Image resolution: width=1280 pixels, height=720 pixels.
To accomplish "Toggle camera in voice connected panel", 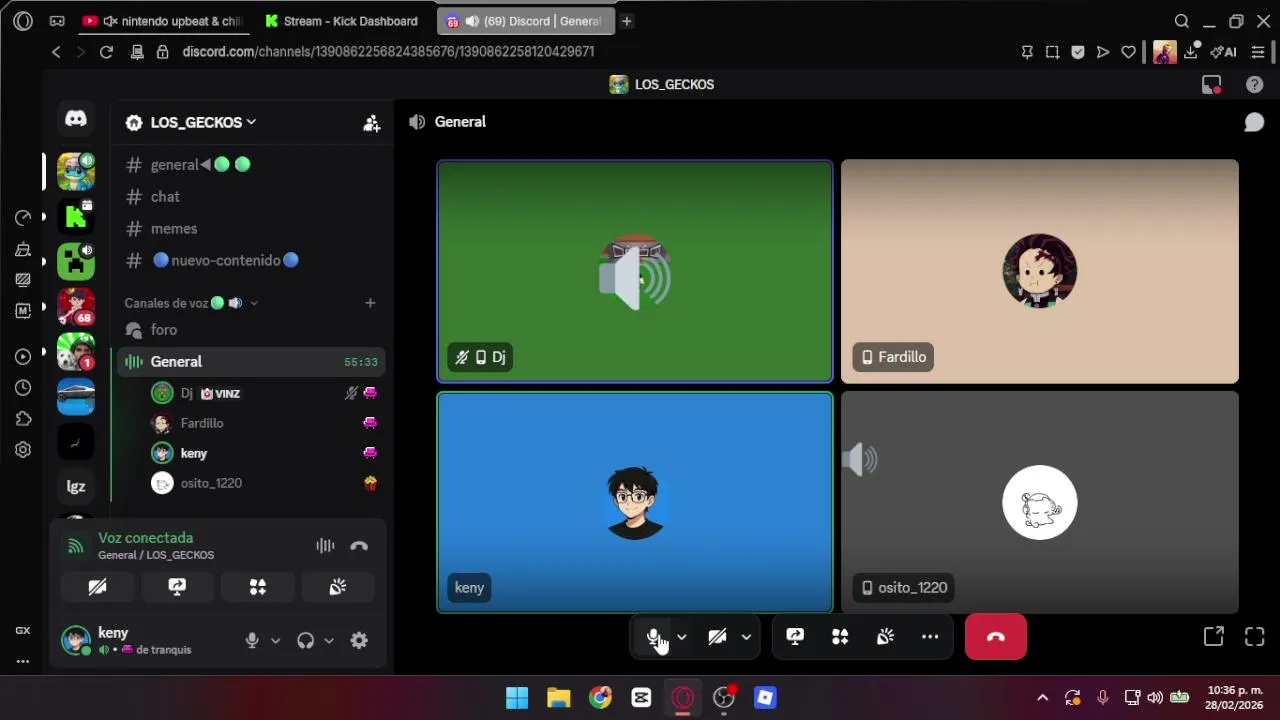I will coord(97,587).
